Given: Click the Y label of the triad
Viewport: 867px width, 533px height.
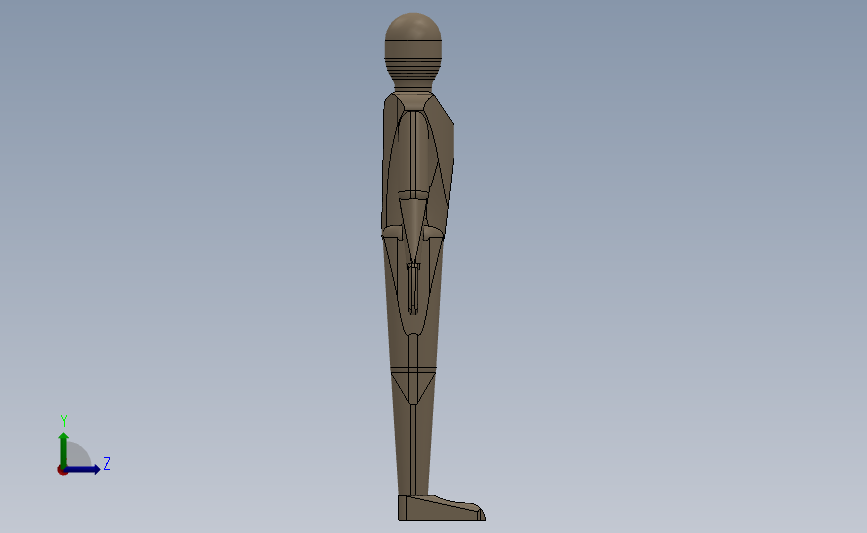Looking at the screenshot, I should 64,421.
